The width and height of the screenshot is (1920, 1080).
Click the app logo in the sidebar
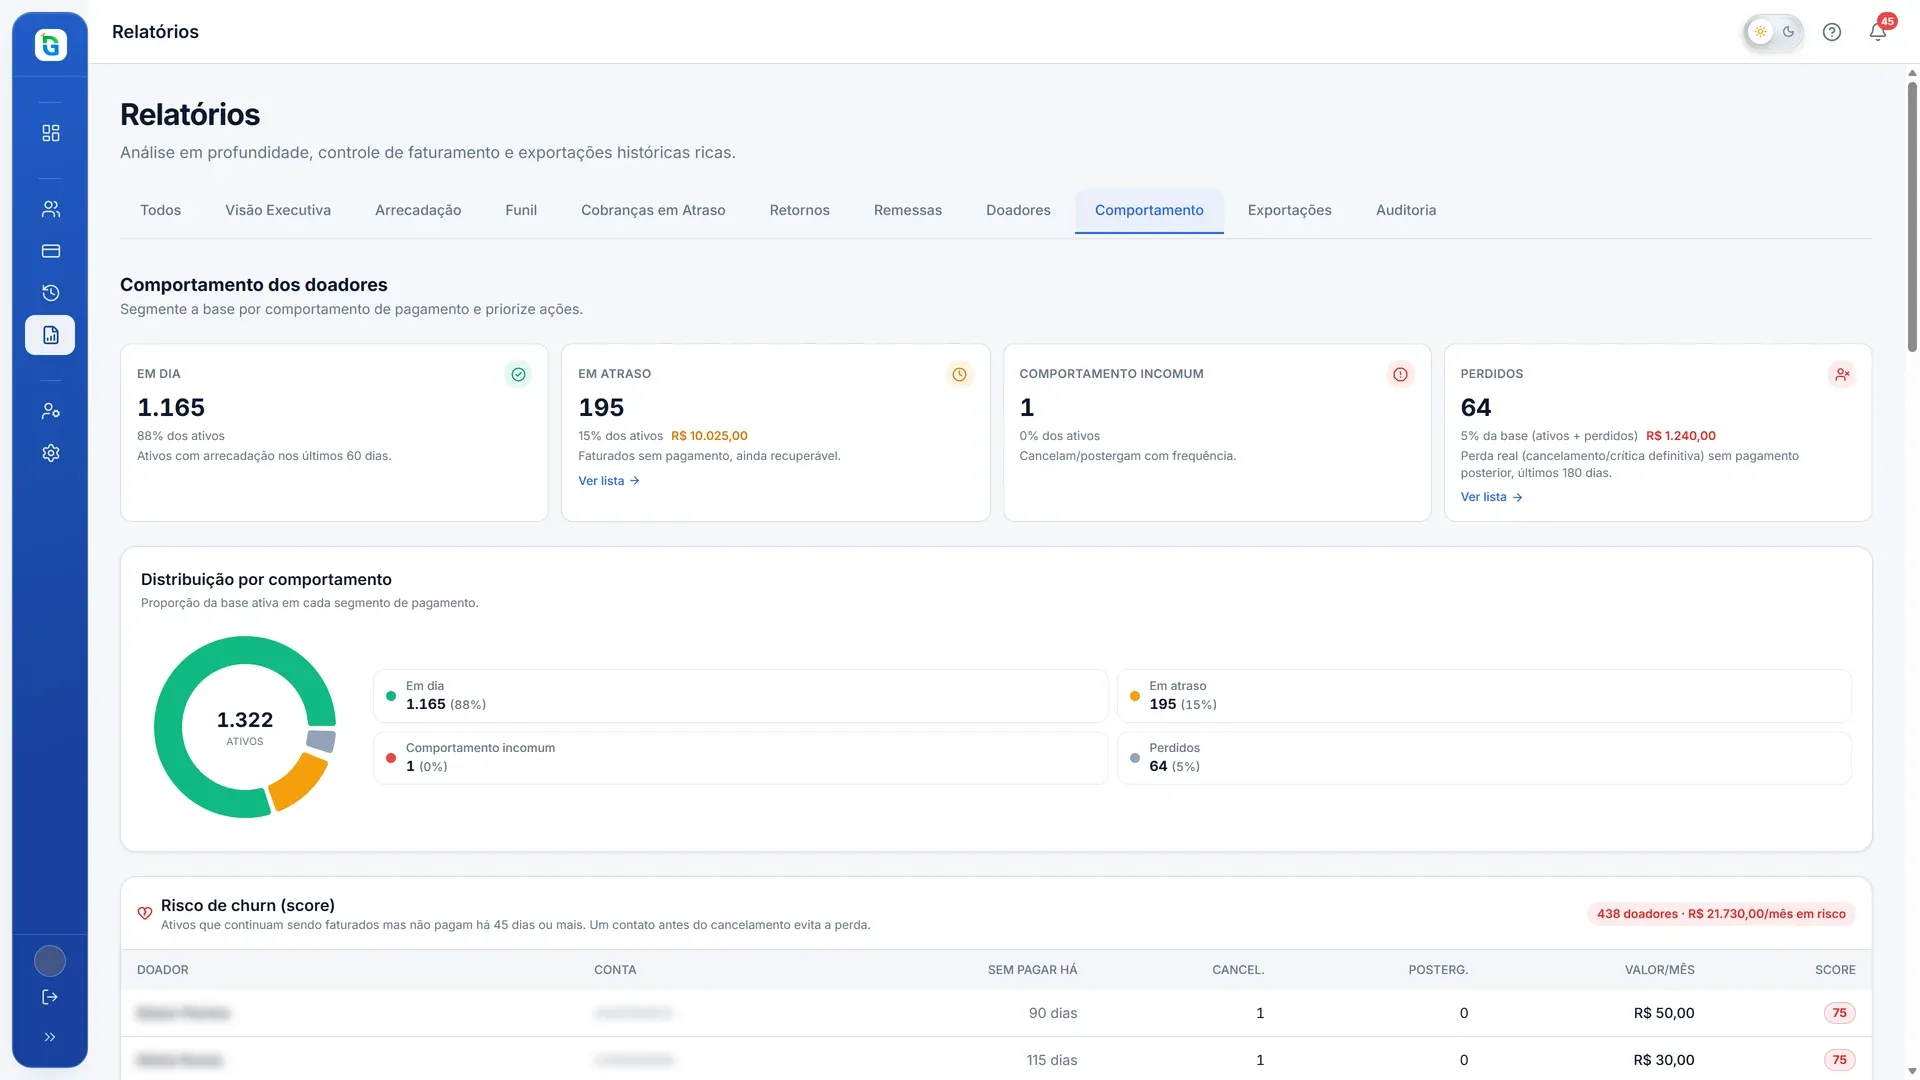coord(50,45)
